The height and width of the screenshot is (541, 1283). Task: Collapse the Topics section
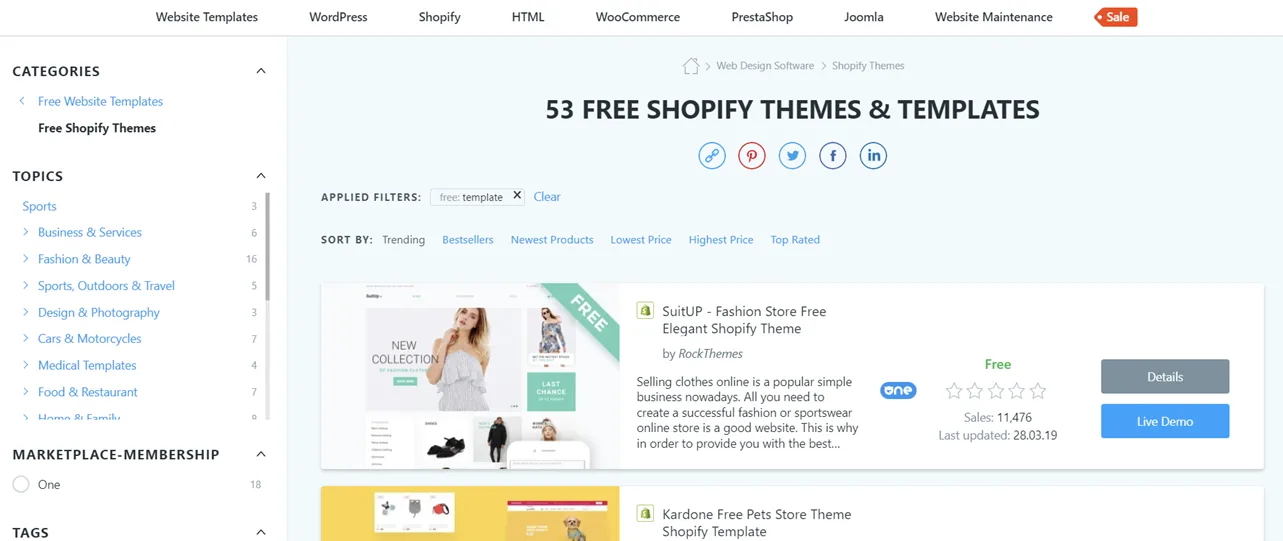point(261,176)
